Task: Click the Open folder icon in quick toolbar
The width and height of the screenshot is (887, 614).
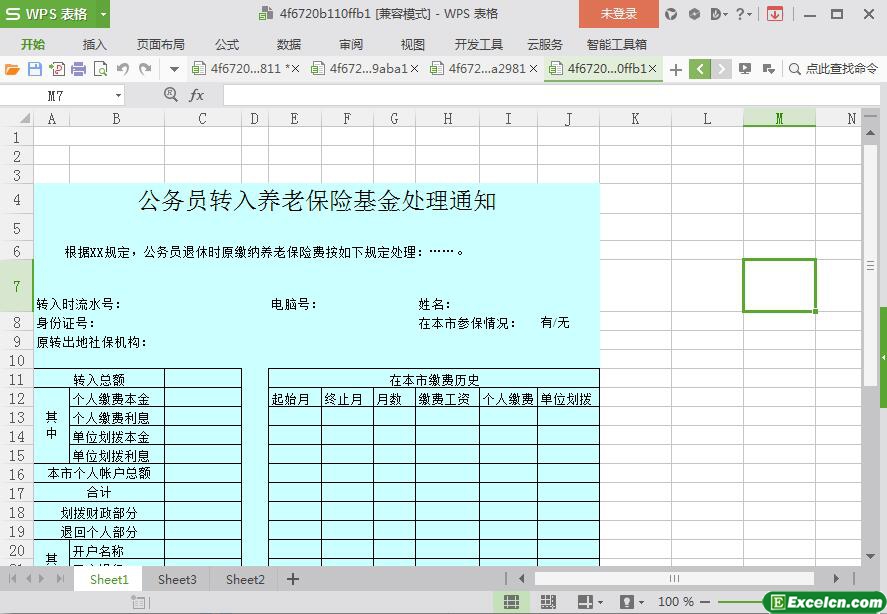Action: tap(12, 69)
